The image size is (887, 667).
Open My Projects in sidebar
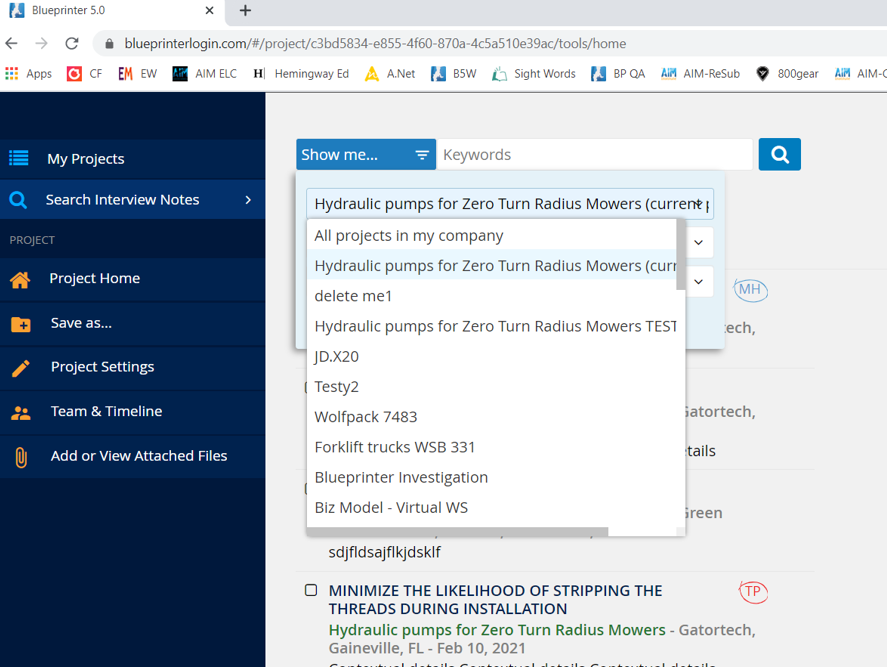tap(132, 159)
